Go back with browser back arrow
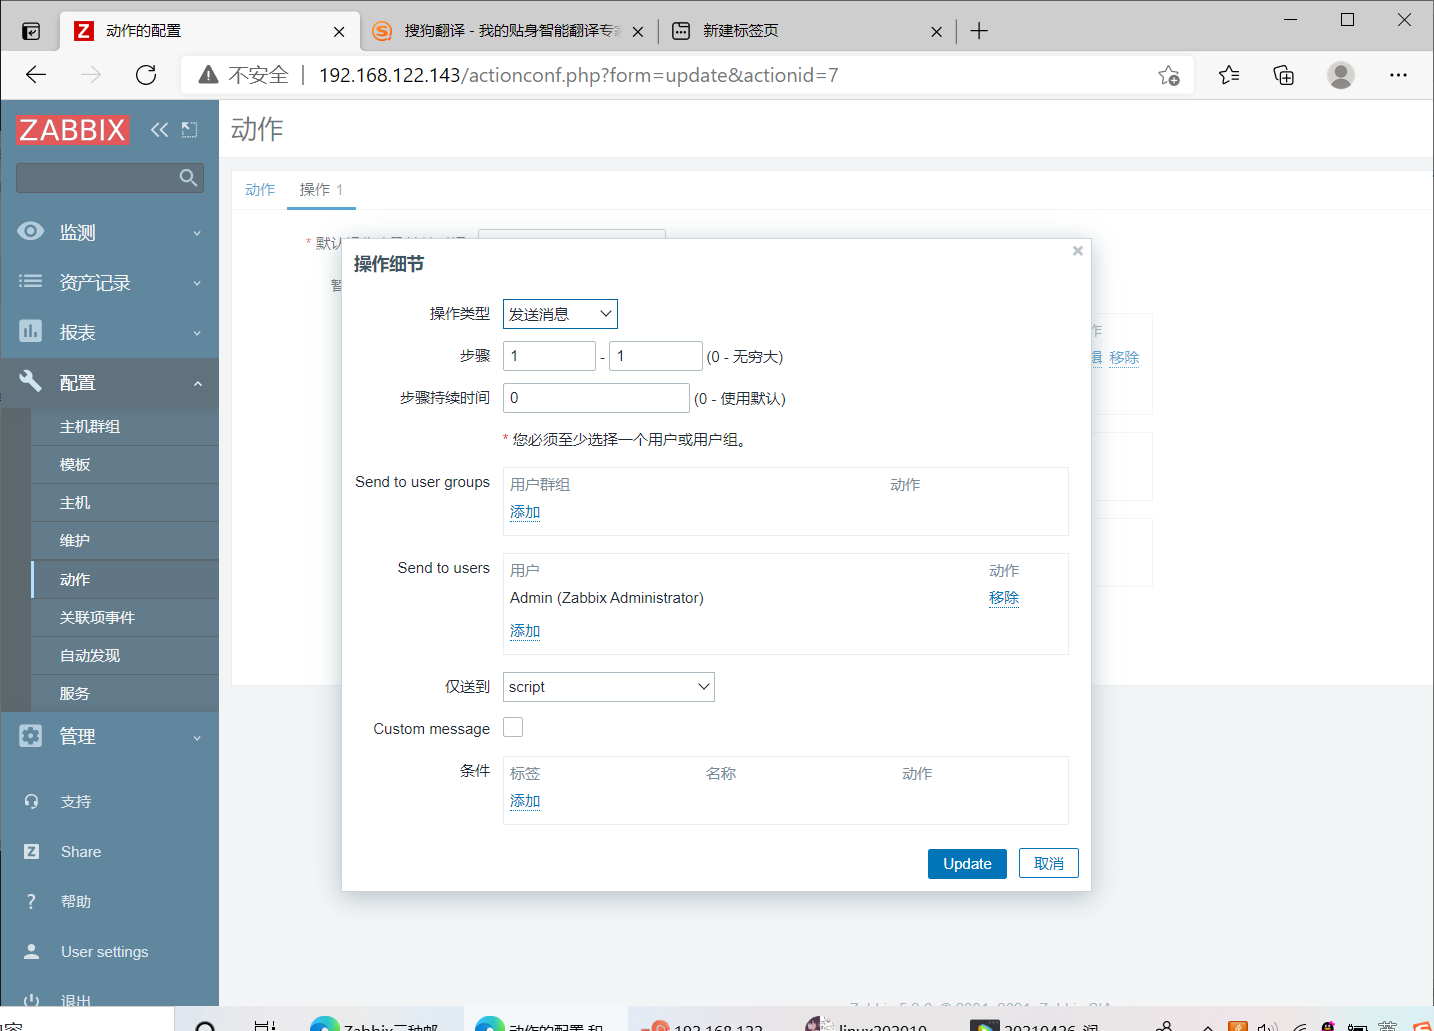 [36, 75]
